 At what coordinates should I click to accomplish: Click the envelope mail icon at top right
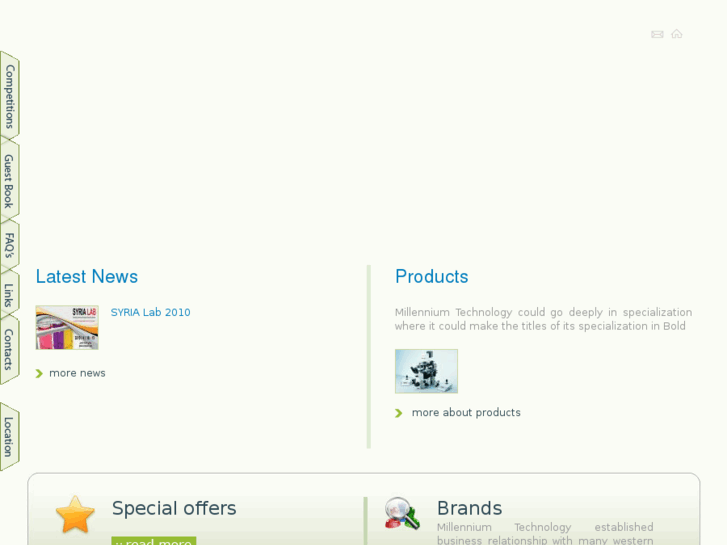[x=657, y=34]
